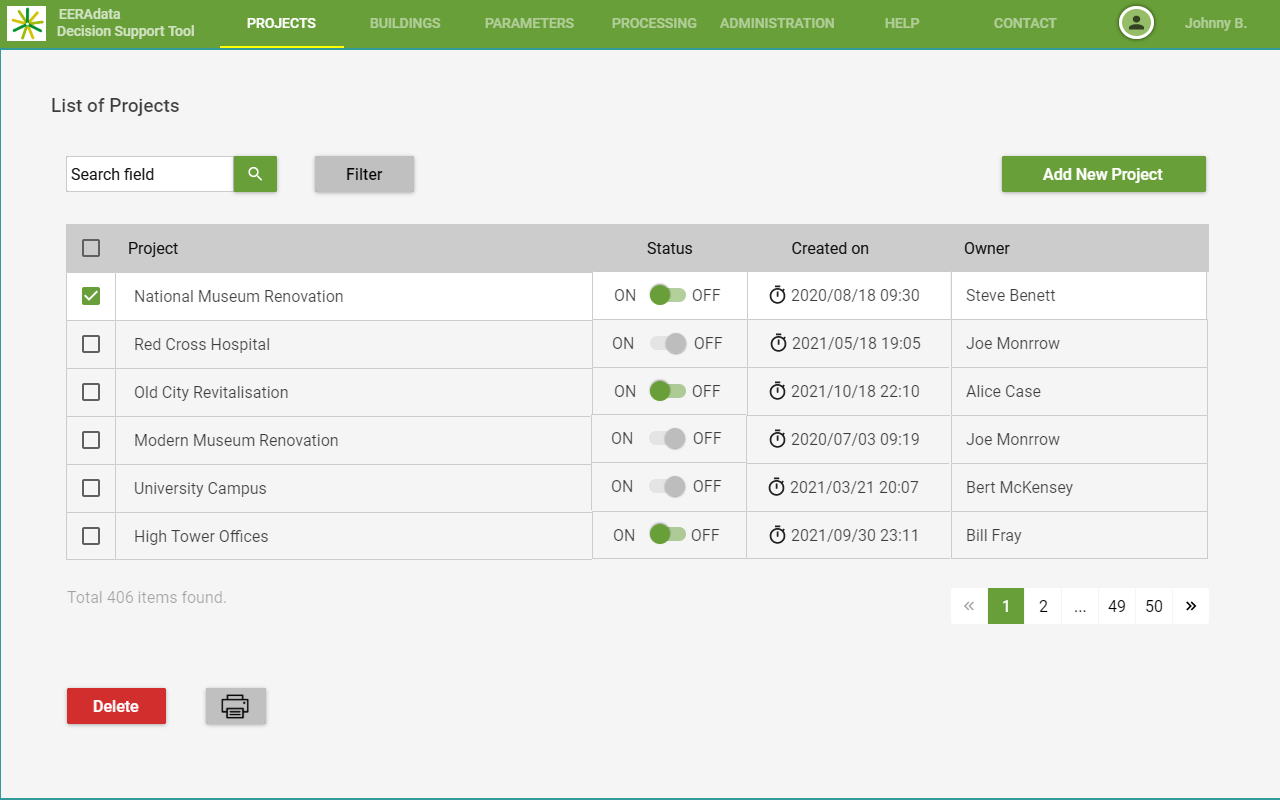The height and width of the screenshot is (800, 1280).
Task: Open the user profile avatar icon
Action: tap(1136, 23)
